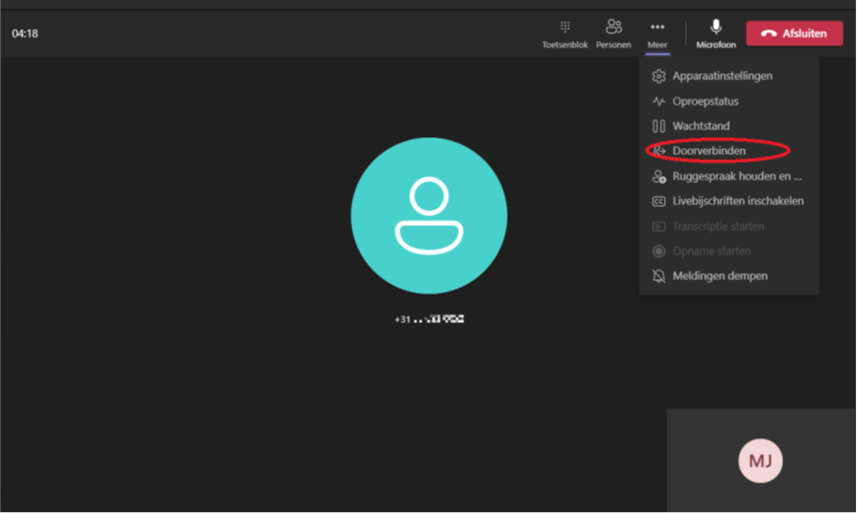This screenshot has width=857, height=513.
Task: Enable Livebijschriften inschakelen captions
Action: coord(737,201)
